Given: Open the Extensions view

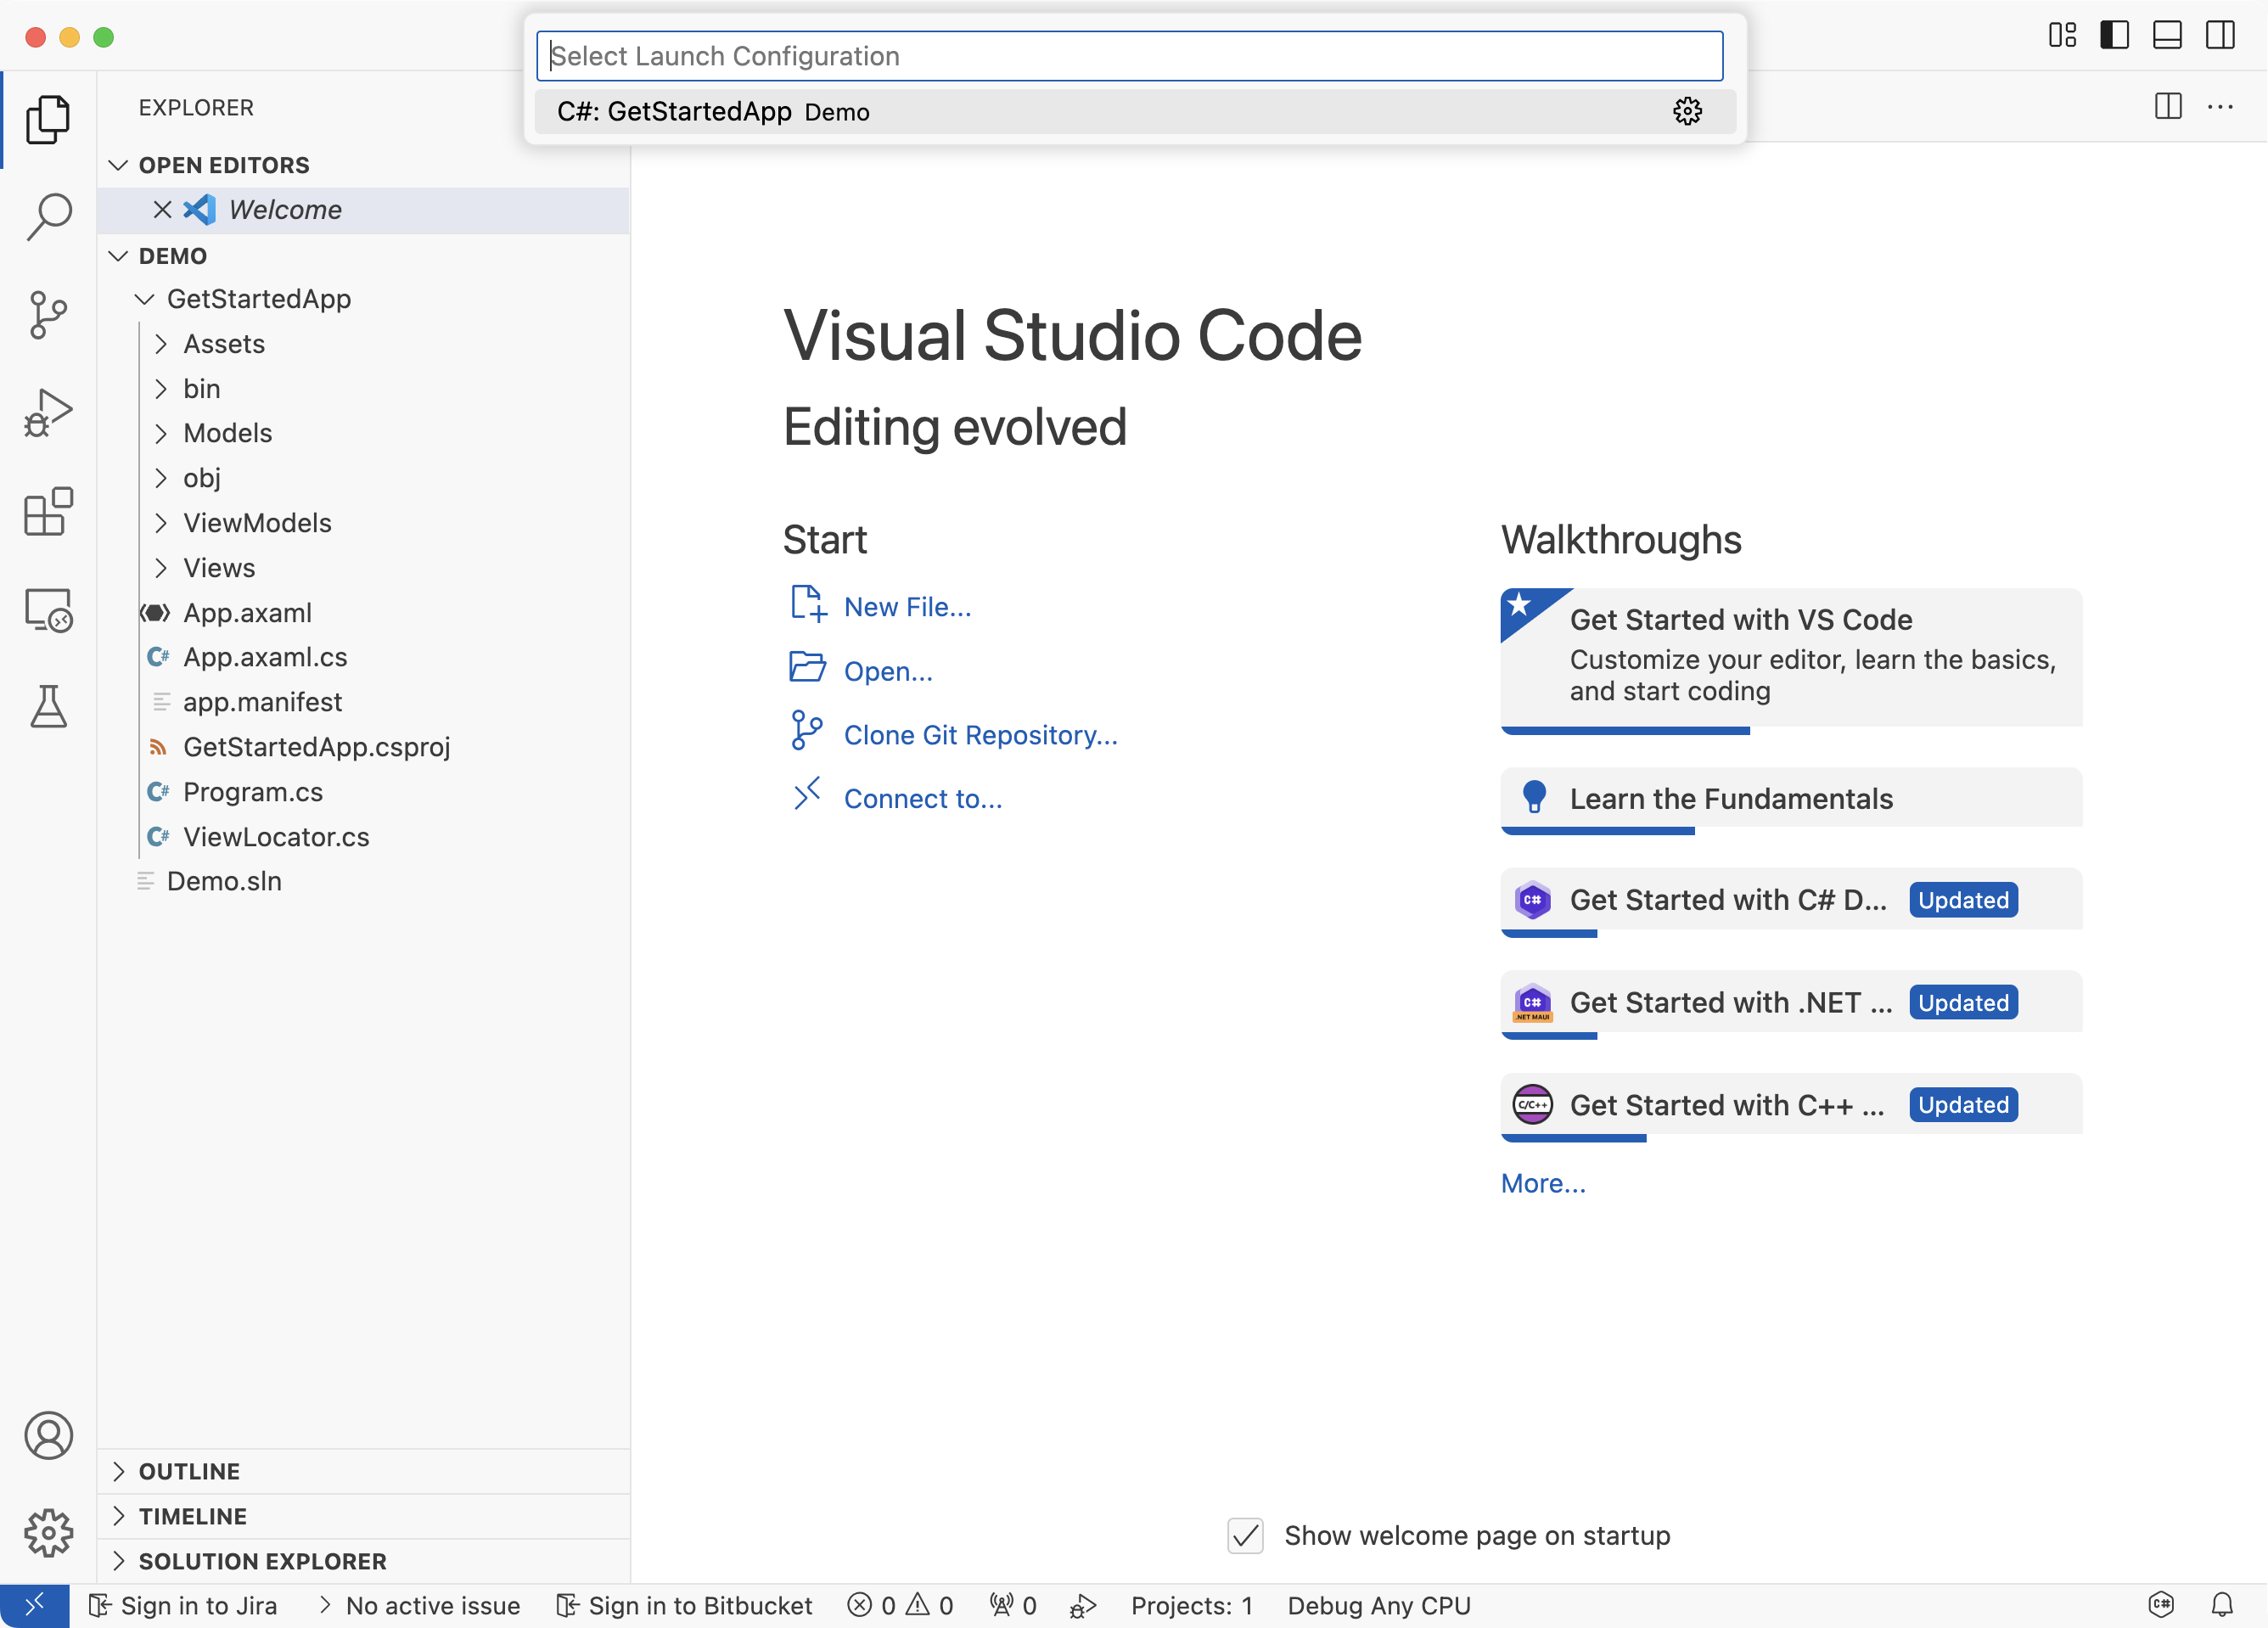Looking at the screenshot, I should (x=48, y=512).
